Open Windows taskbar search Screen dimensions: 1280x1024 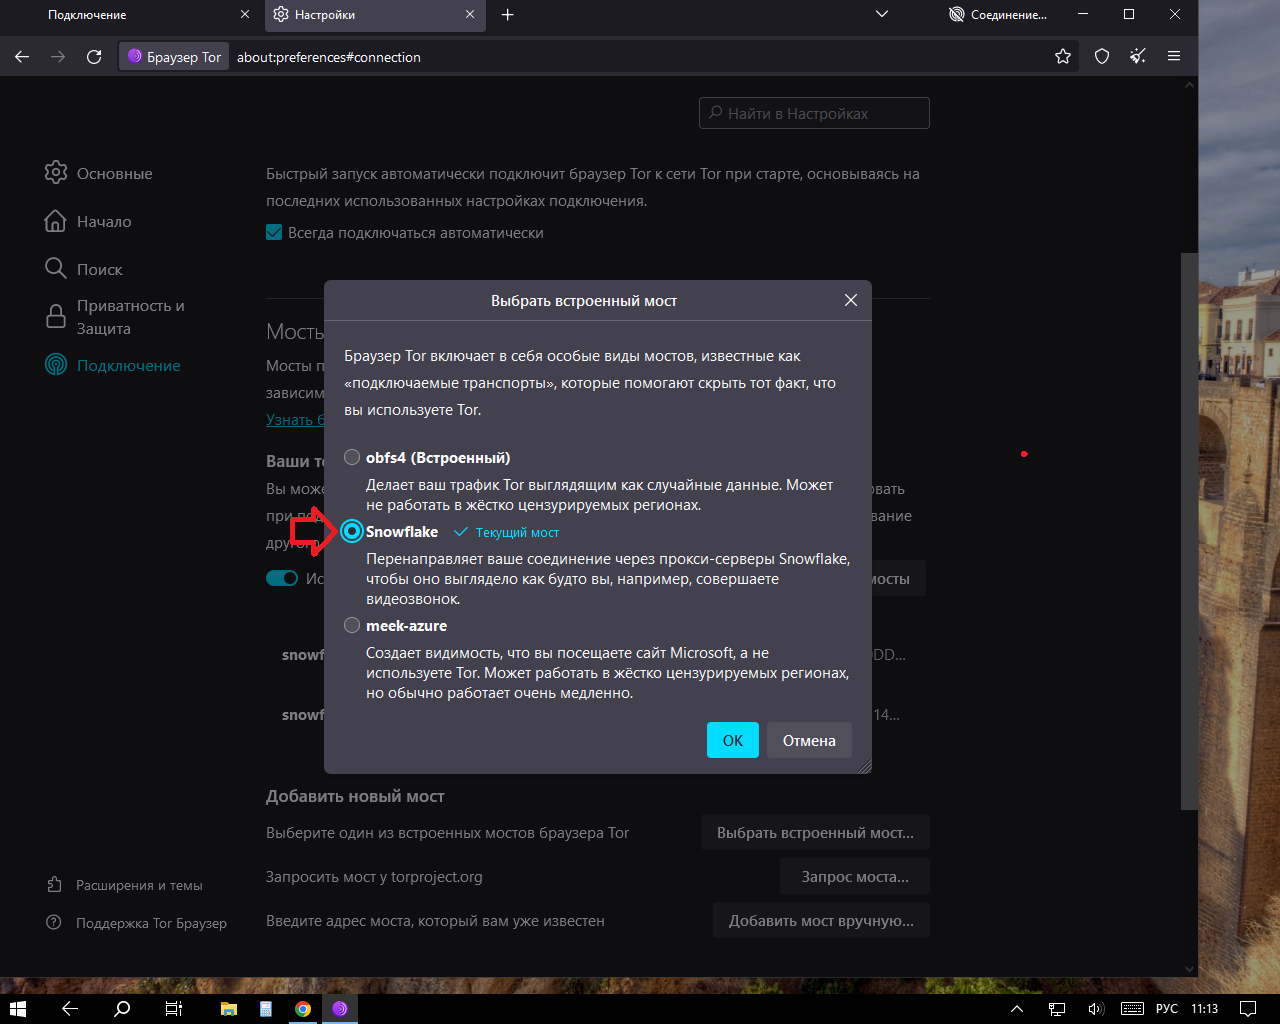(x=122, y=1009)
